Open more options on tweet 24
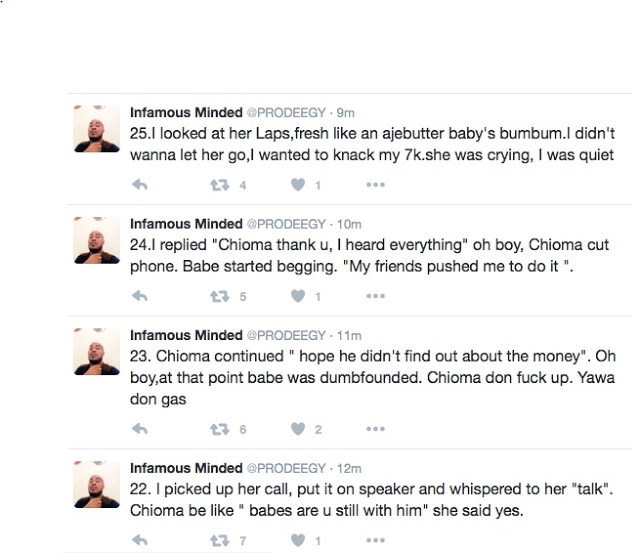This screenshot has height=553, width=640. (375, 296)
